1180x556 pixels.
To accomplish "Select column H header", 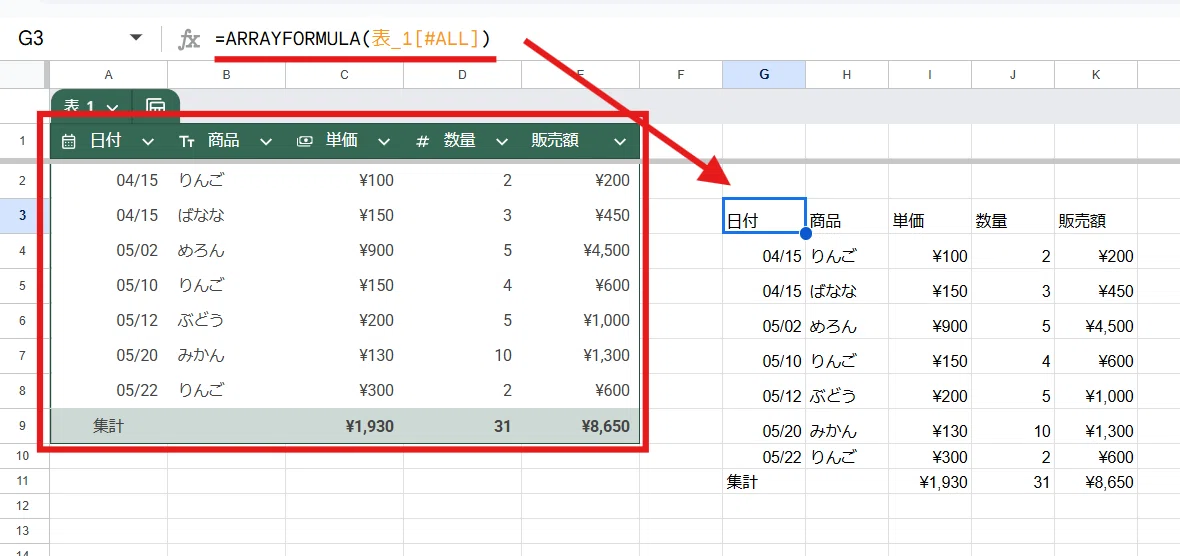I will (x=847, y=74).
